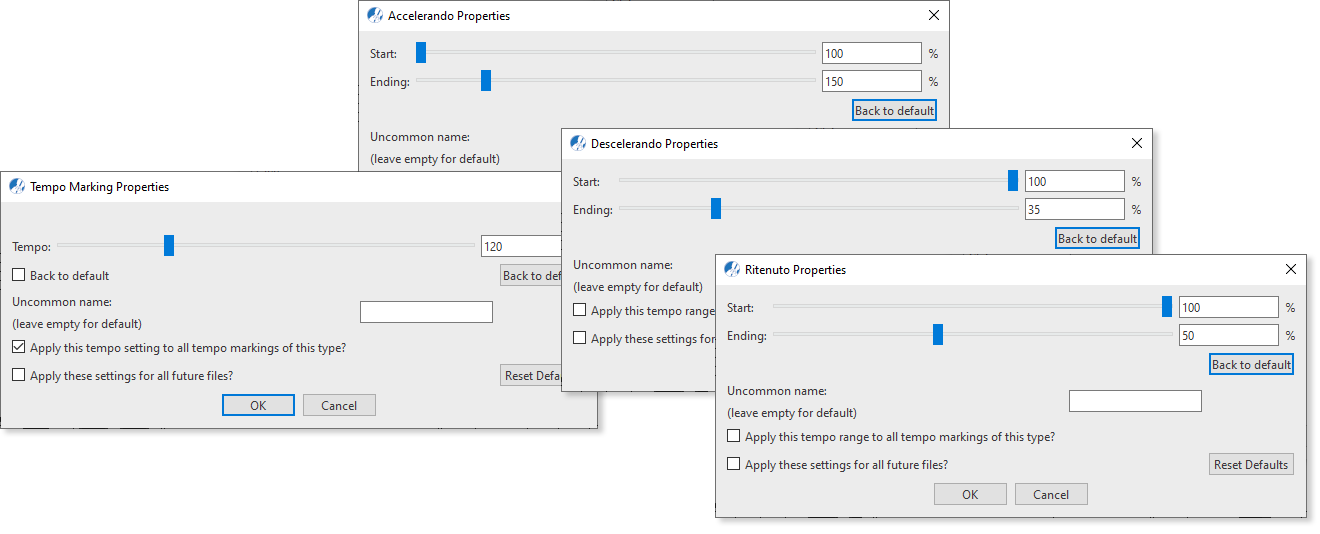The height and width of the screenshot is (534, 1320).
Task: Click OK in the Ritenuto Properties dialog
Action: [970, 494]
